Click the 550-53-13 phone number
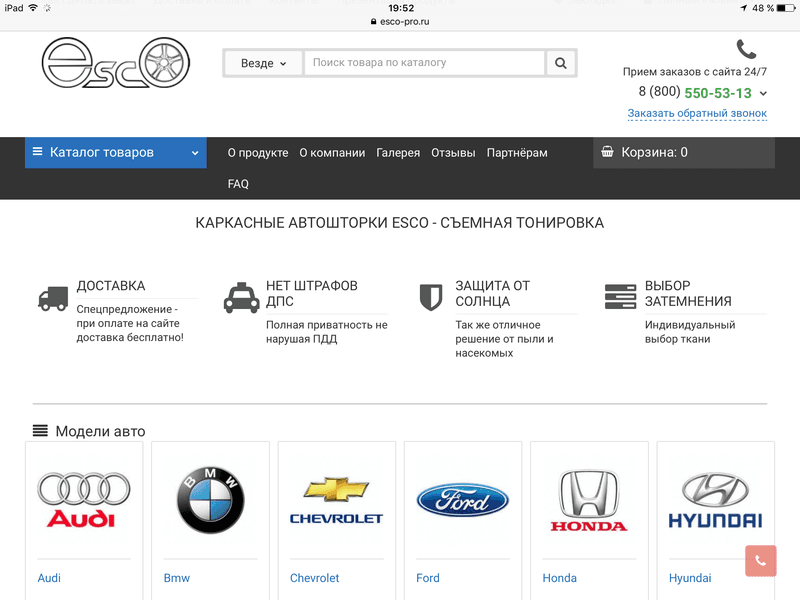The width and height of the screenshot is (800, 600). click(718, 93)
